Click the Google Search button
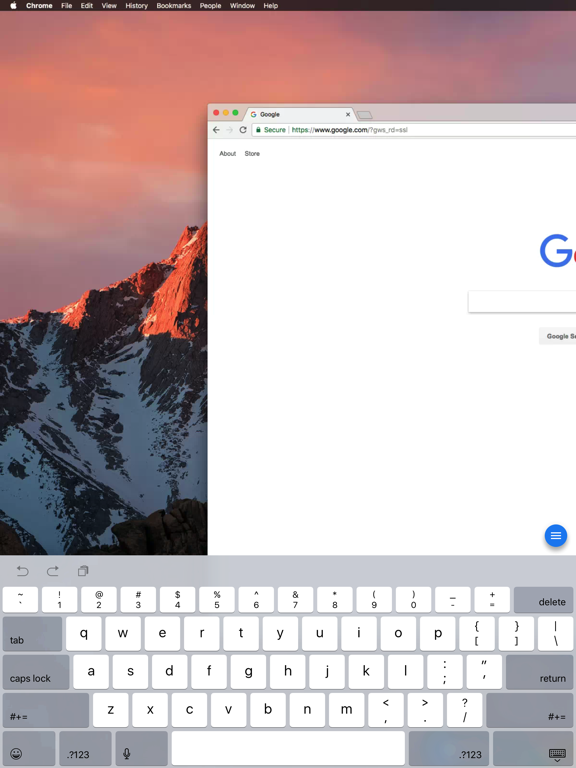The width and height of the screenshot is (576, 768). pyautogui.click(x=557, y=336)
